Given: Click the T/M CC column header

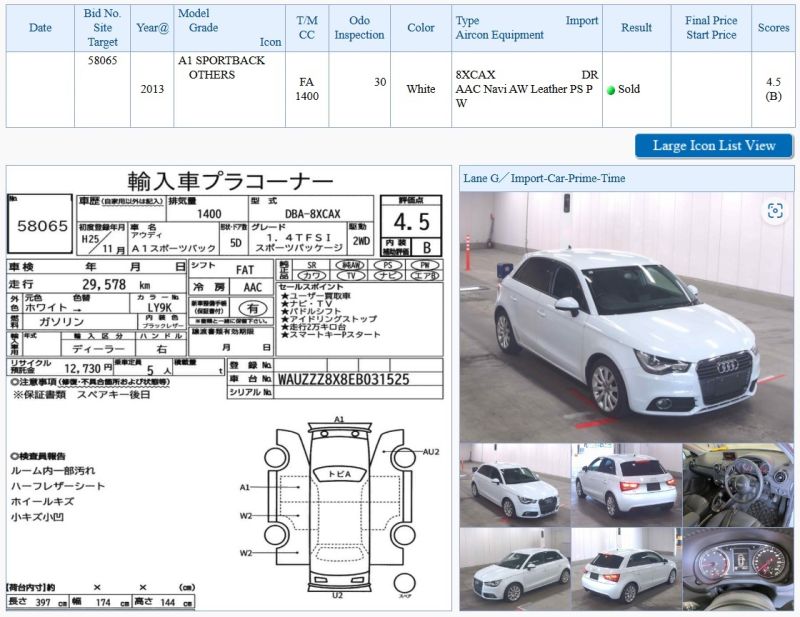Looking at the screenshot, I should tap(307, 28).
